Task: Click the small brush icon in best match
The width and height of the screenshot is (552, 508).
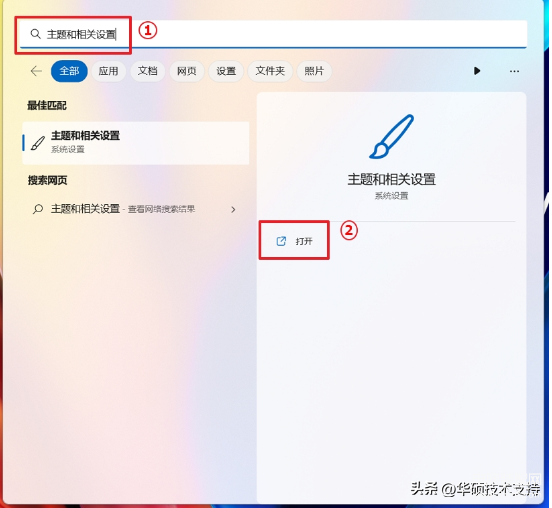Action: click(38, 143)
